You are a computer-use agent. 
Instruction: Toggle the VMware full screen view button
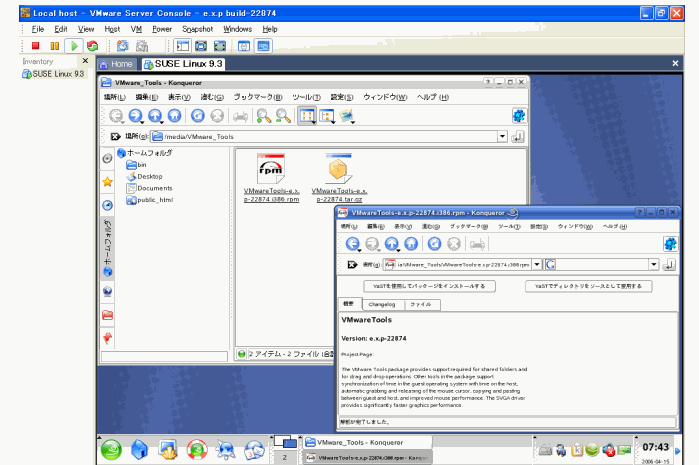click(203, 46)
